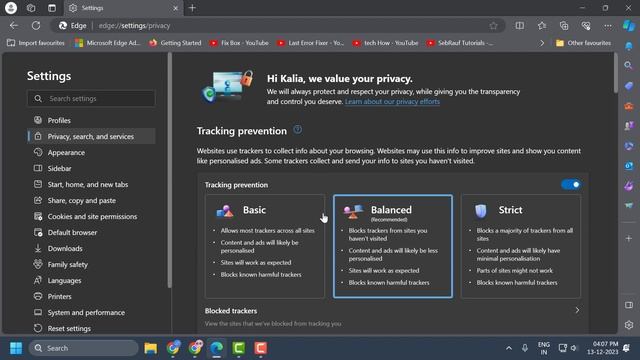Open File Explorer from taskbar

click(x=151, y=348)
